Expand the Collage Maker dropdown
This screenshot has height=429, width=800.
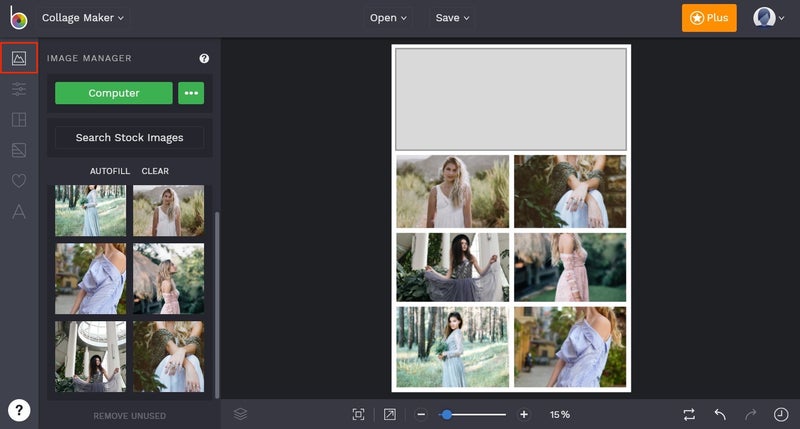point(83,18)
